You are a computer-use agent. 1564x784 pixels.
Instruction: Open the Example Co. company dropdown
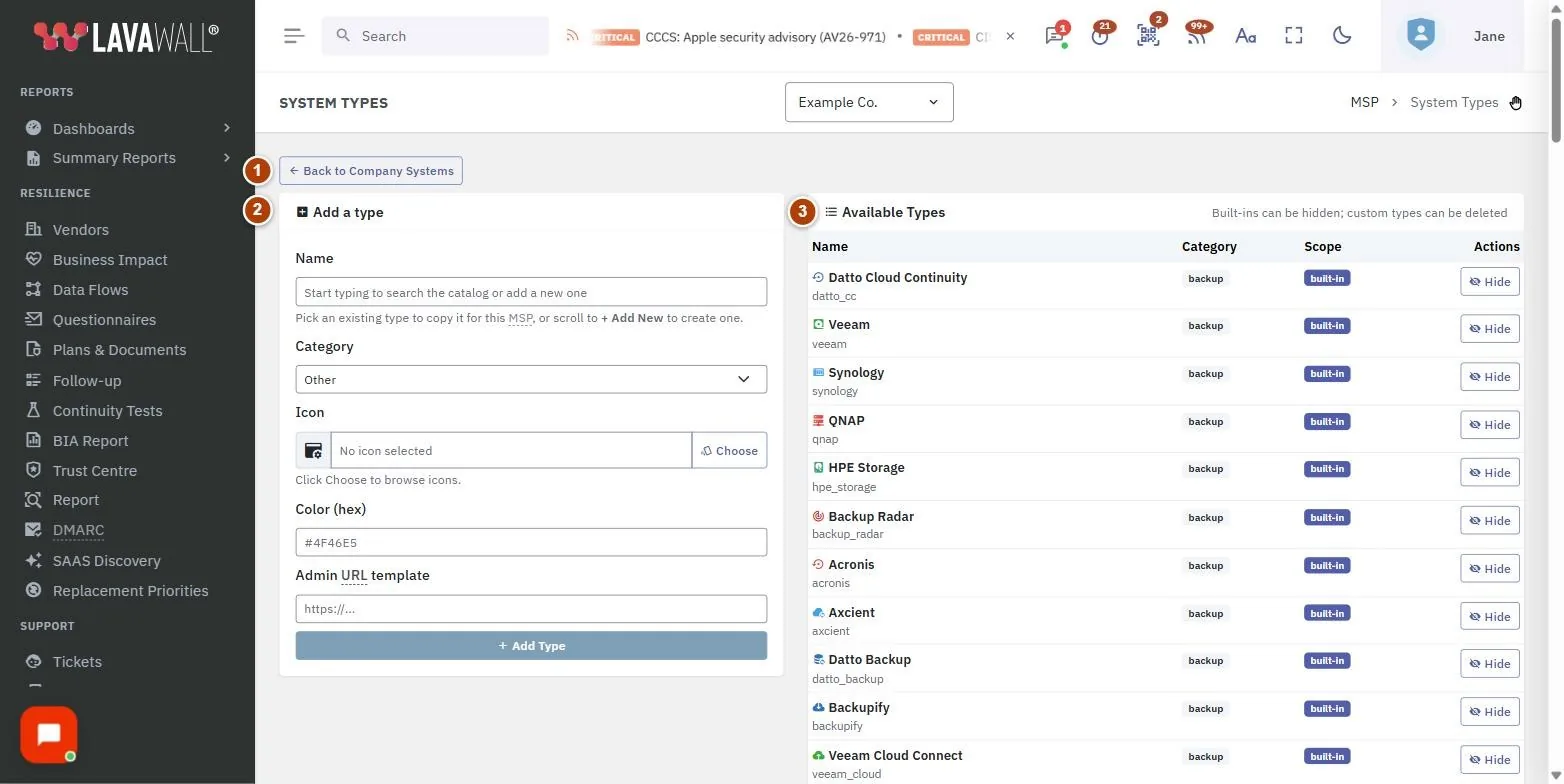869,102
